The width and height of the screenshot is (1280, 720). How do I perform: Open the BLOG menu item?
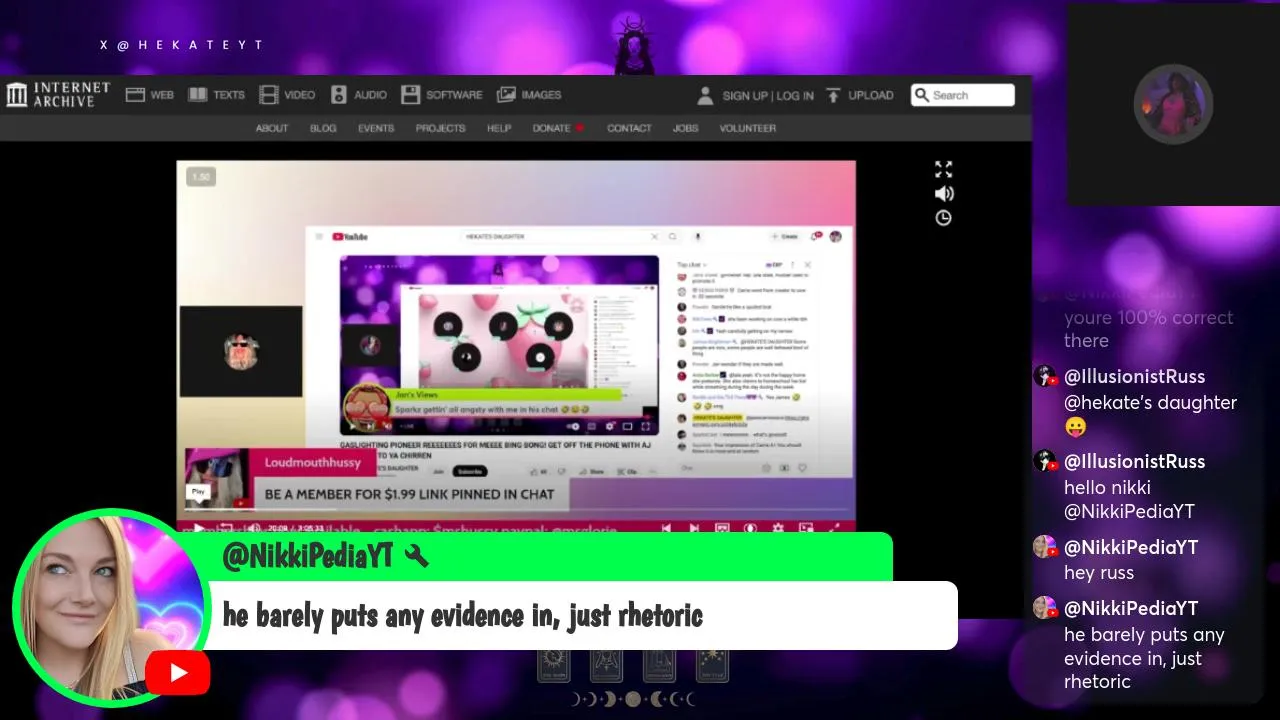click(x=323, y=128)
